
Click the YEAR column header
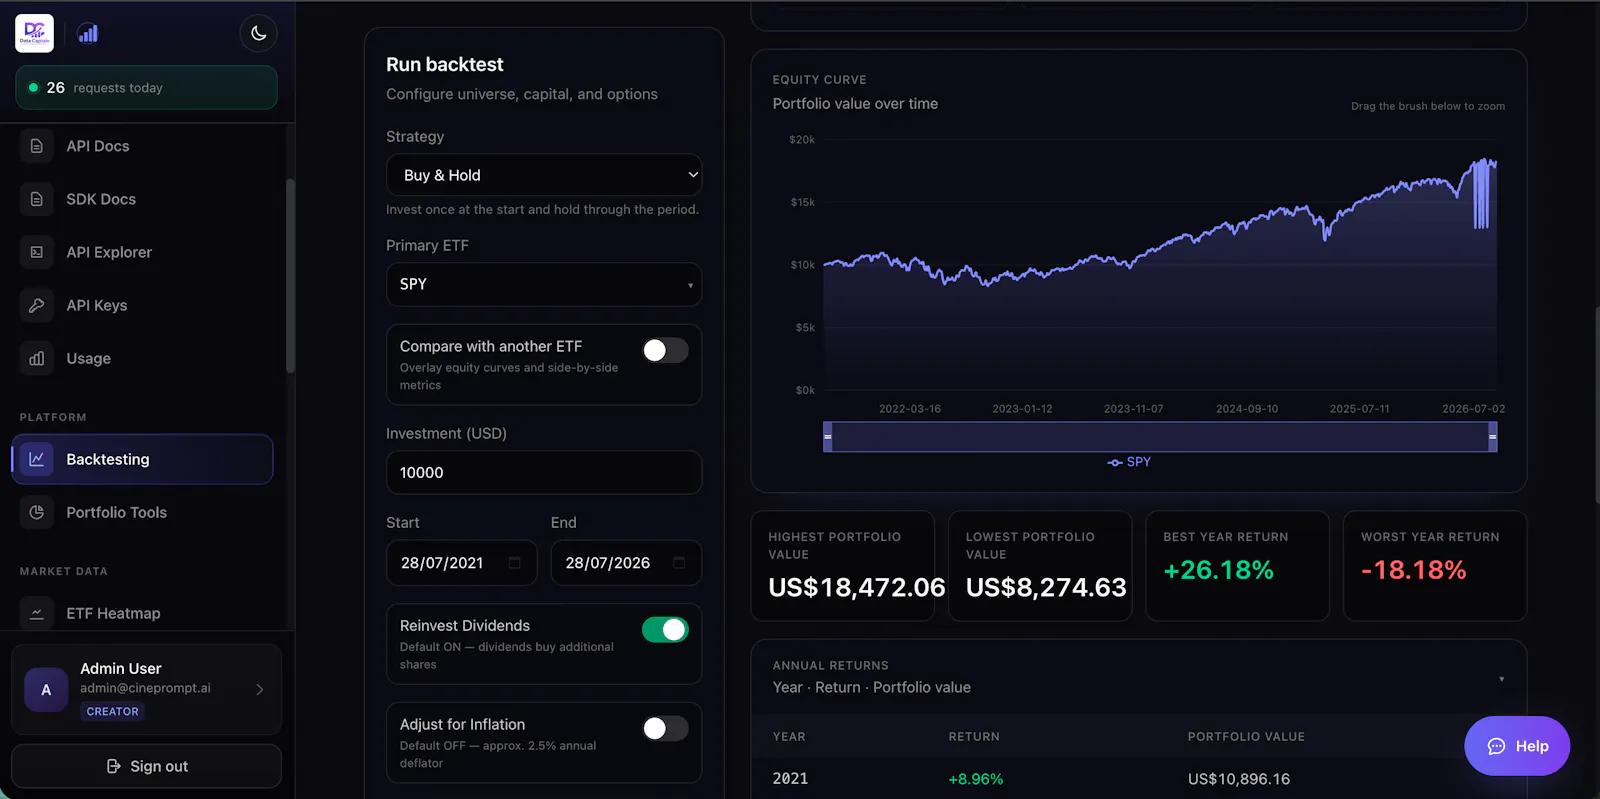[x=789, y=737]
